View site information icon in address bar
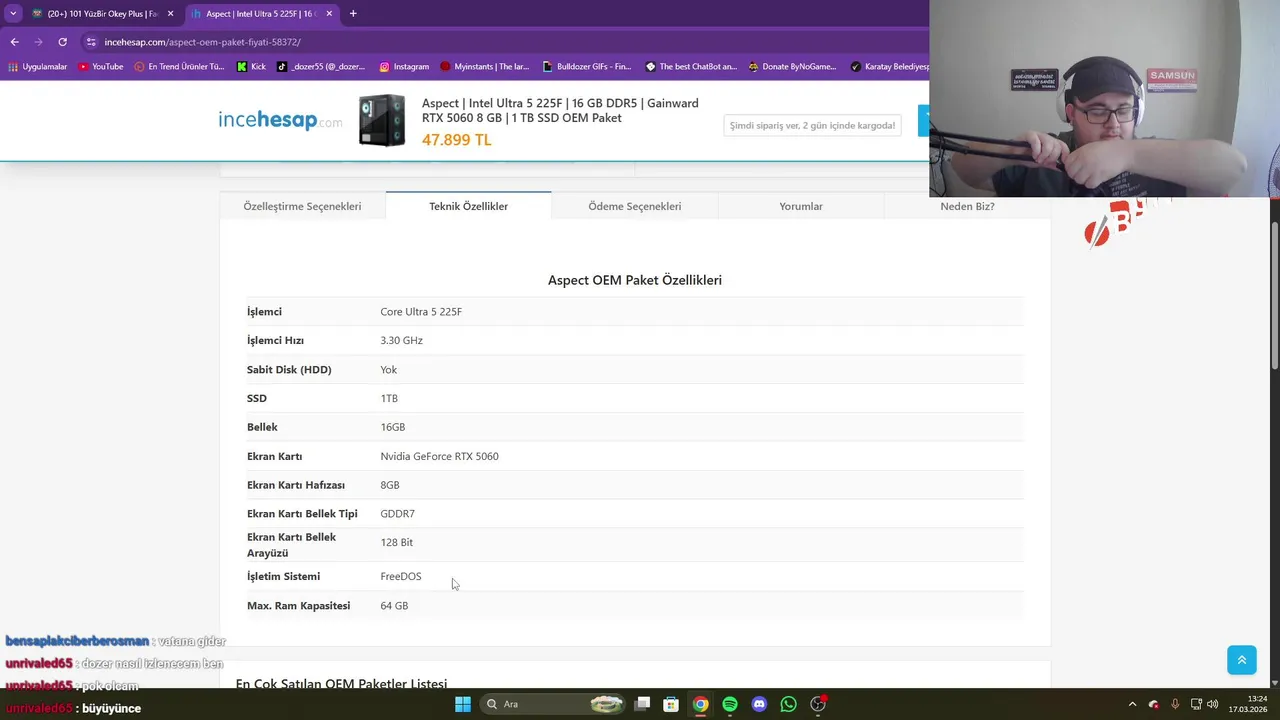 91,42
